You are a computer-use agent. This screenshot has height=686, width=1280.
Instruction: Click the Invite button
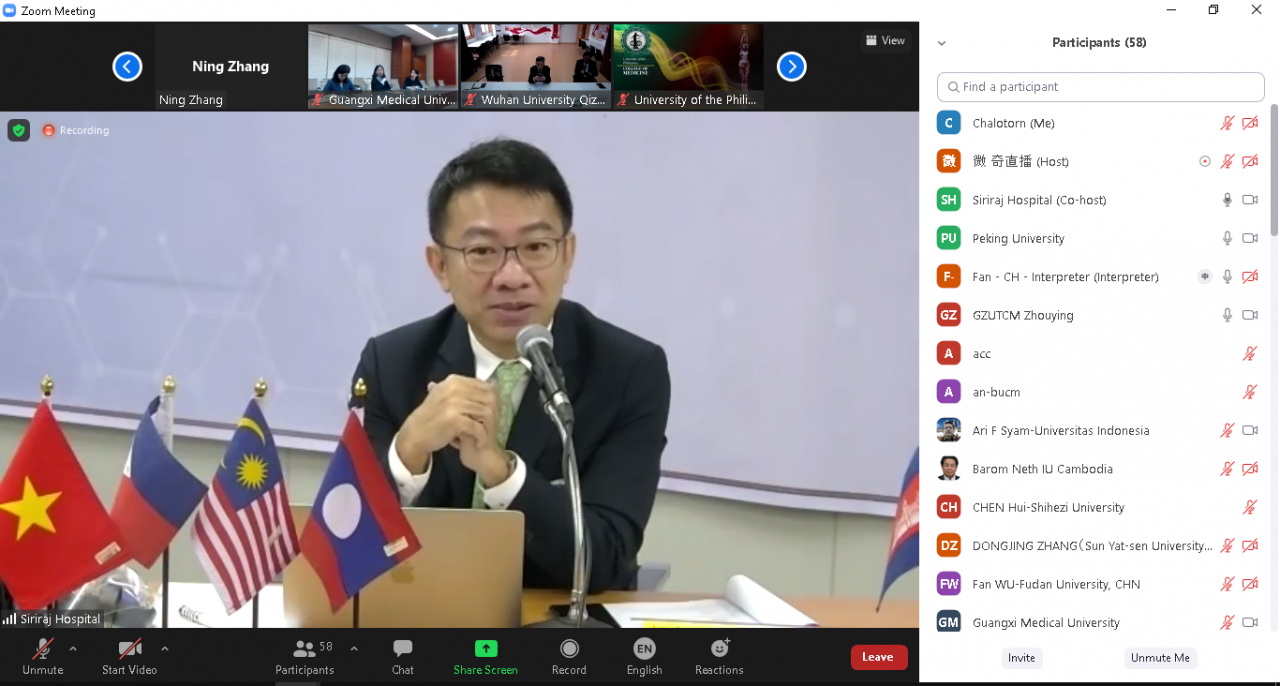pos(1021,658)
